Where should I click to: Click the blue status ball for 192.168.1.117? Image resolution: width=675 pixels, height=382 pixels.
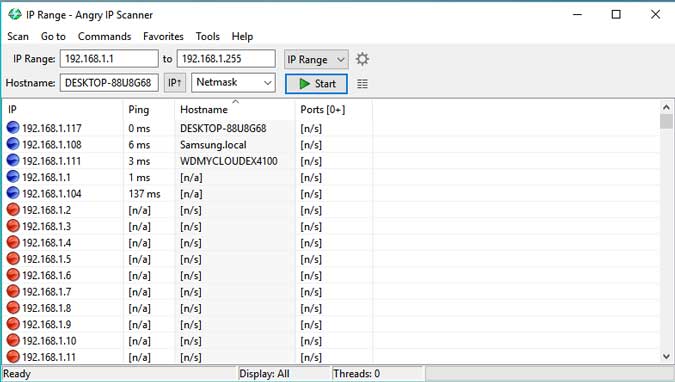pyautogui.click(x=13, y=127)
